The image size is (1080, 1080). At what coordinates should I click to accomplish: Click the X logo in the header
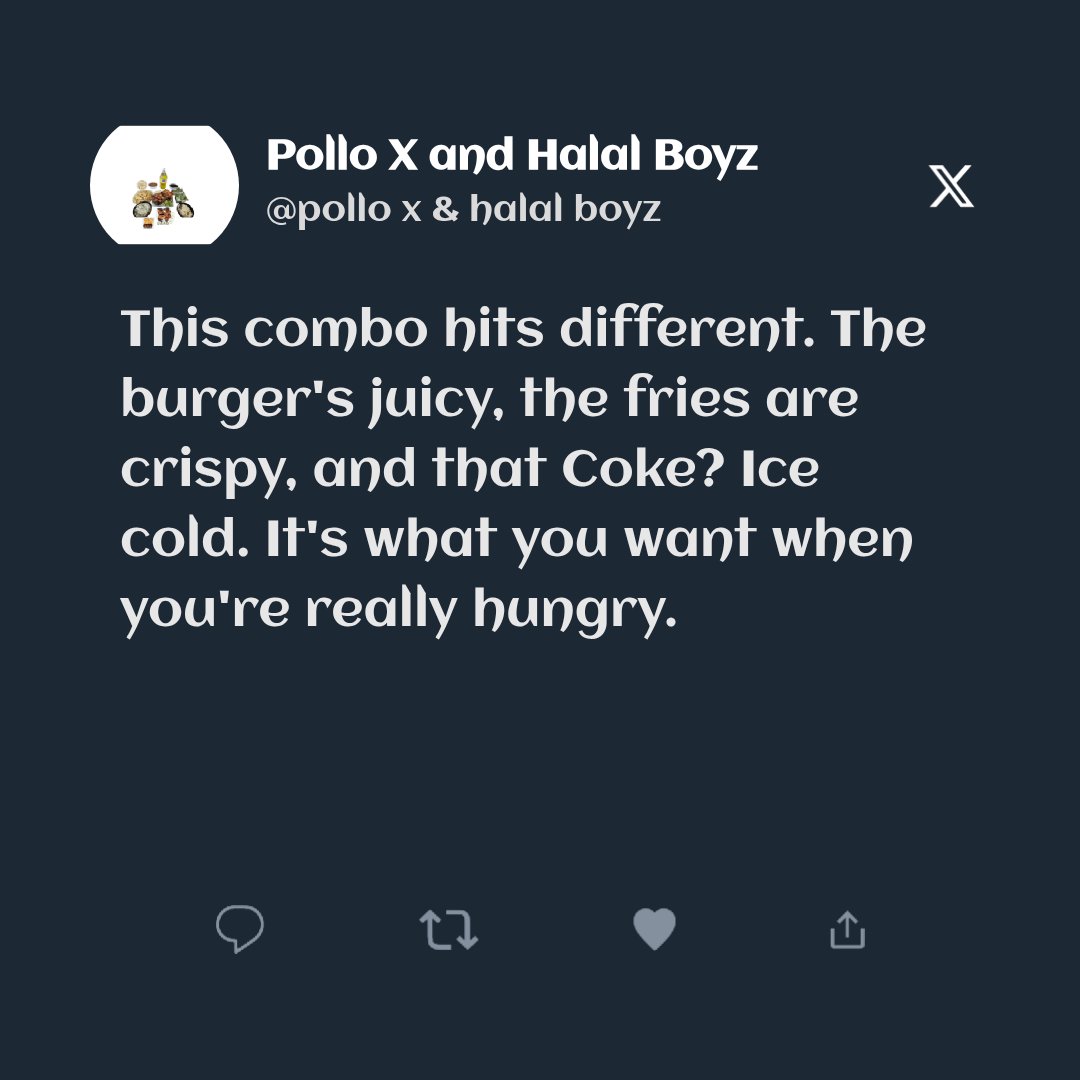pyautogui.click(x=951, y=186)
